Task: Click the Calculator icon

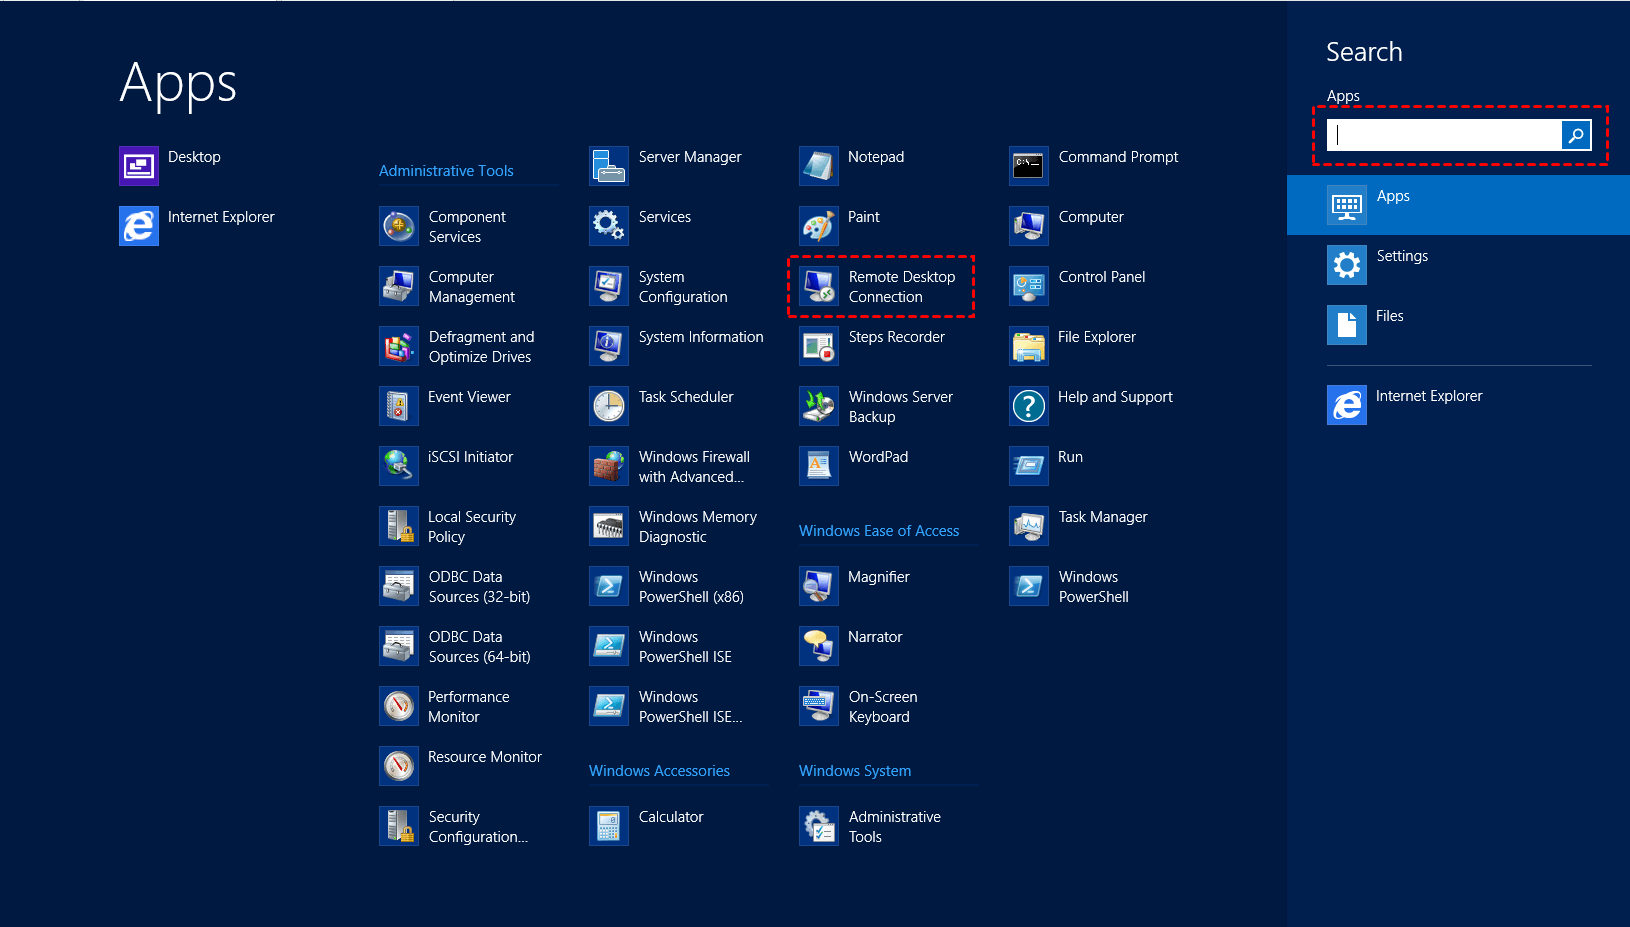Action: (608, 826)
